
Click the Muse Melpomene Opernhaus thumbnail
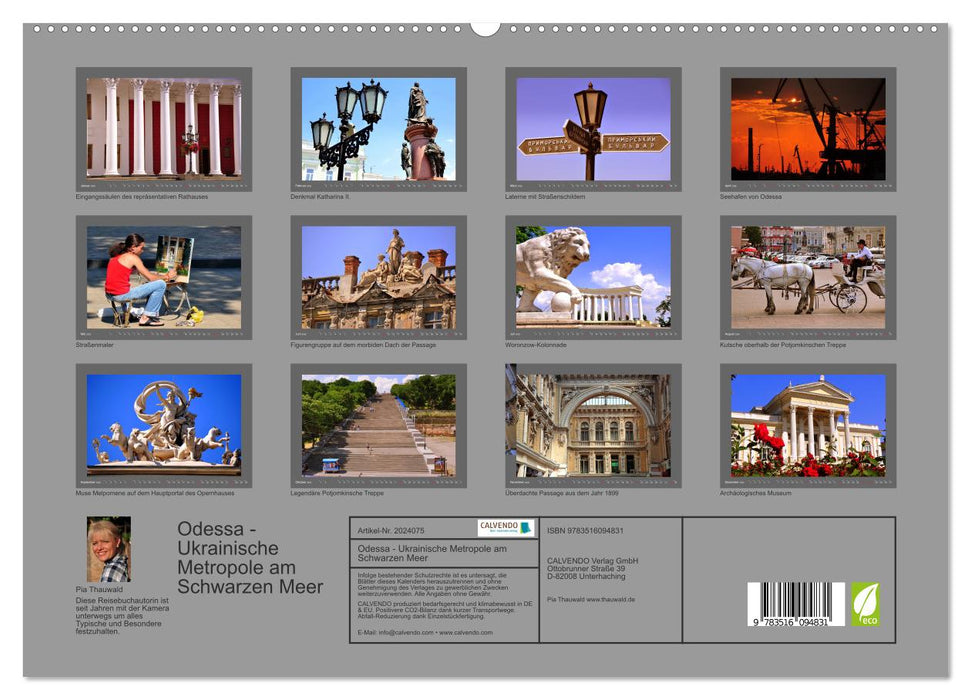point(160,425)
